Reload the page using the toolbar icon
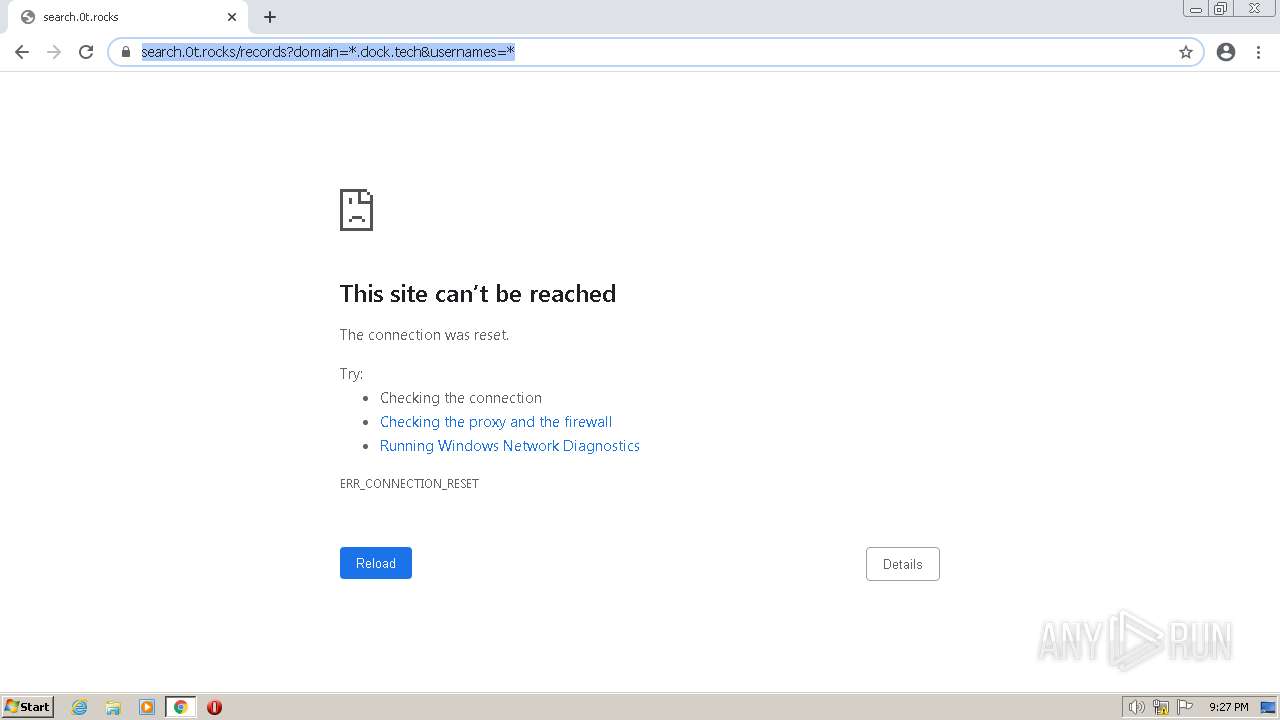The height and width of the screenshot is (720, 1280). click(x=86, y=52)
